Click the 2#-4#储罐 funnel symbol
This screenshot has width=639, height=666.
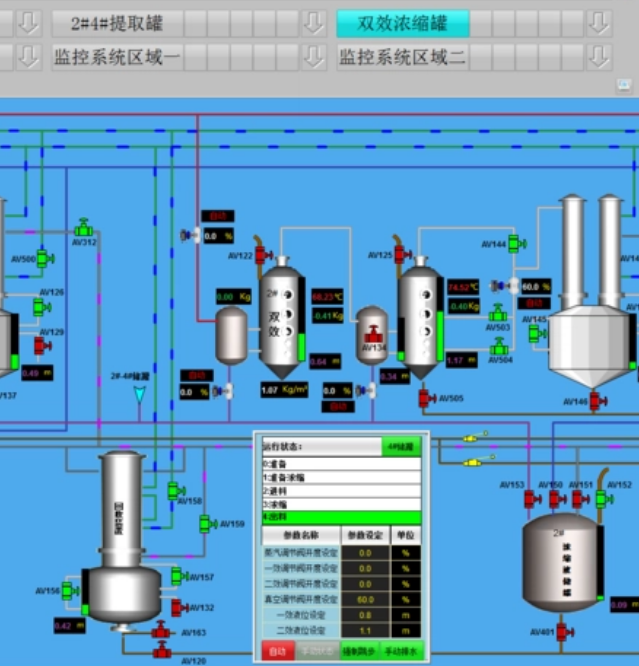[x=140, y=395]
